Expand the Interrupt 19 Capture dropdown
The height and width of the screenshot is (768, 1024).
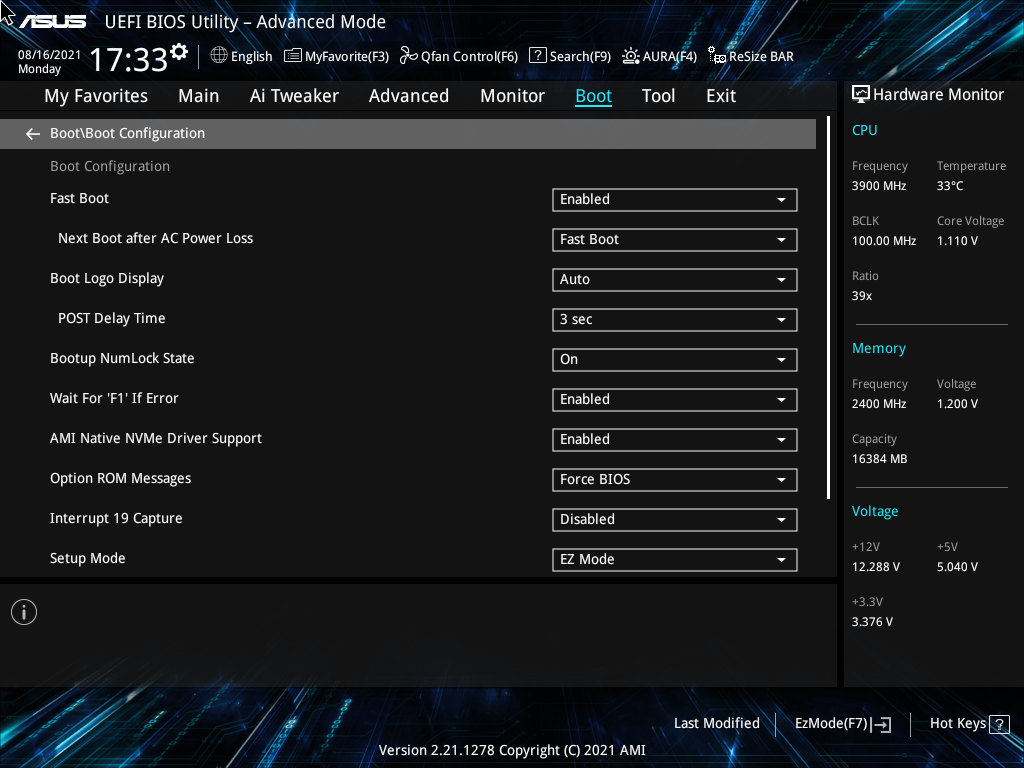(675, 520)
